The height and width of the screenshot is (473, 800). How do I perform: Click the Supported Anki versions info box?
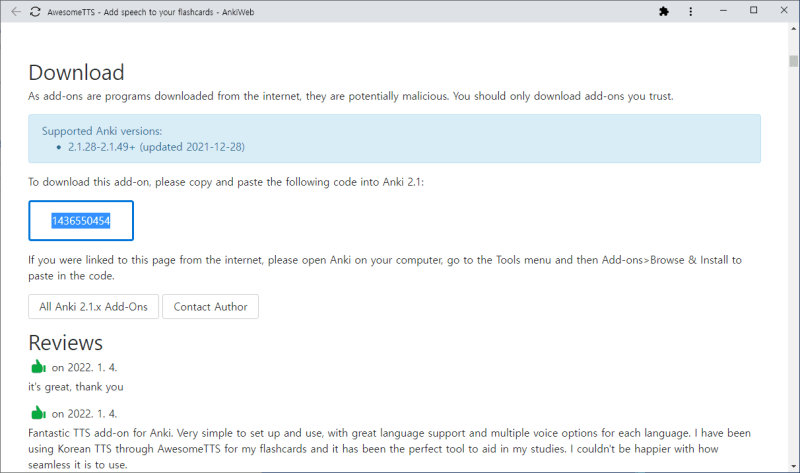[x=394, y=138]
